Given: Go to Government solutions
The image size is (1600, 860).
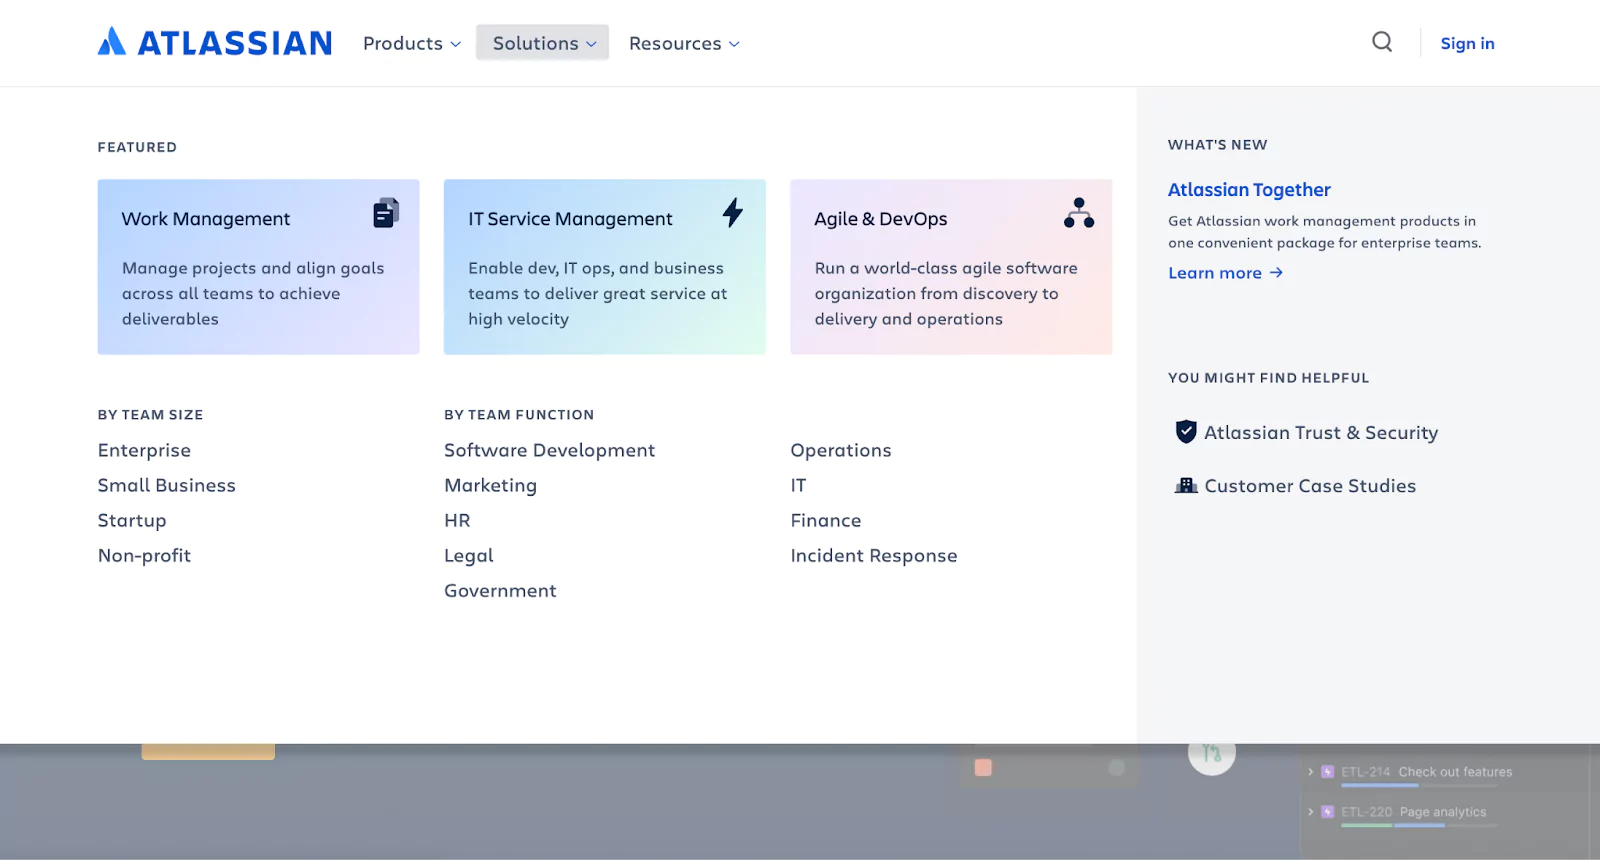Looking at the screenshot, I should coord(500,591).
